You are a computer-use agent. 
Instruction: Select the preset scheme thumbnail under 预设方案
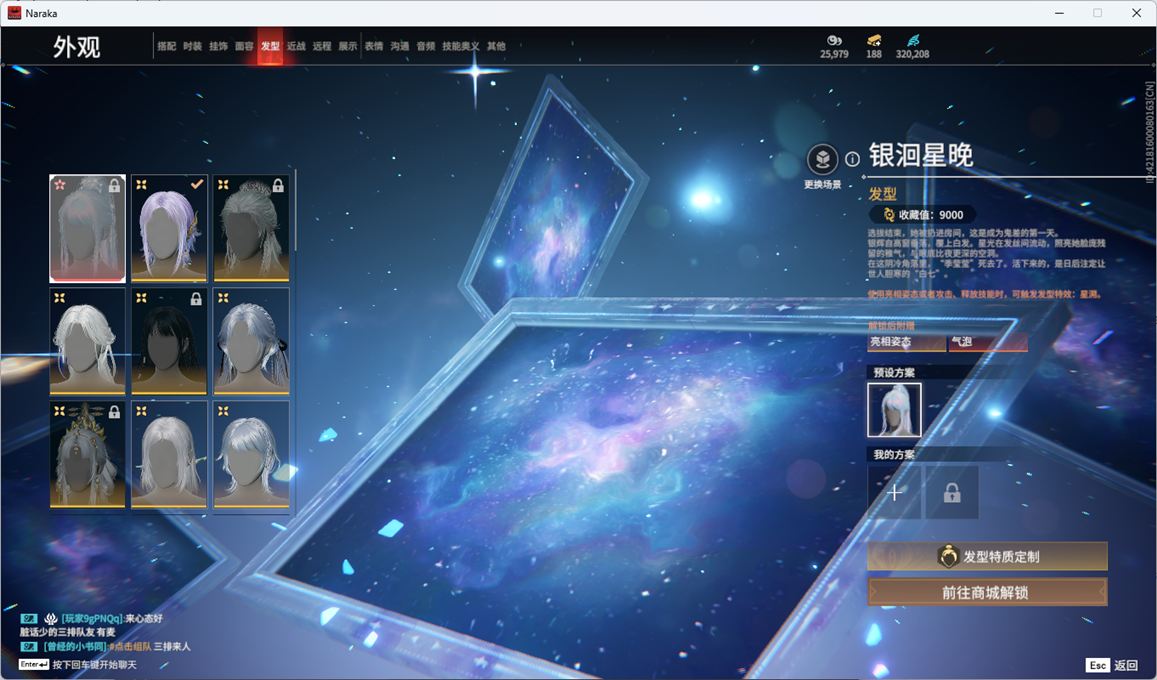click(x=894, y=410)
